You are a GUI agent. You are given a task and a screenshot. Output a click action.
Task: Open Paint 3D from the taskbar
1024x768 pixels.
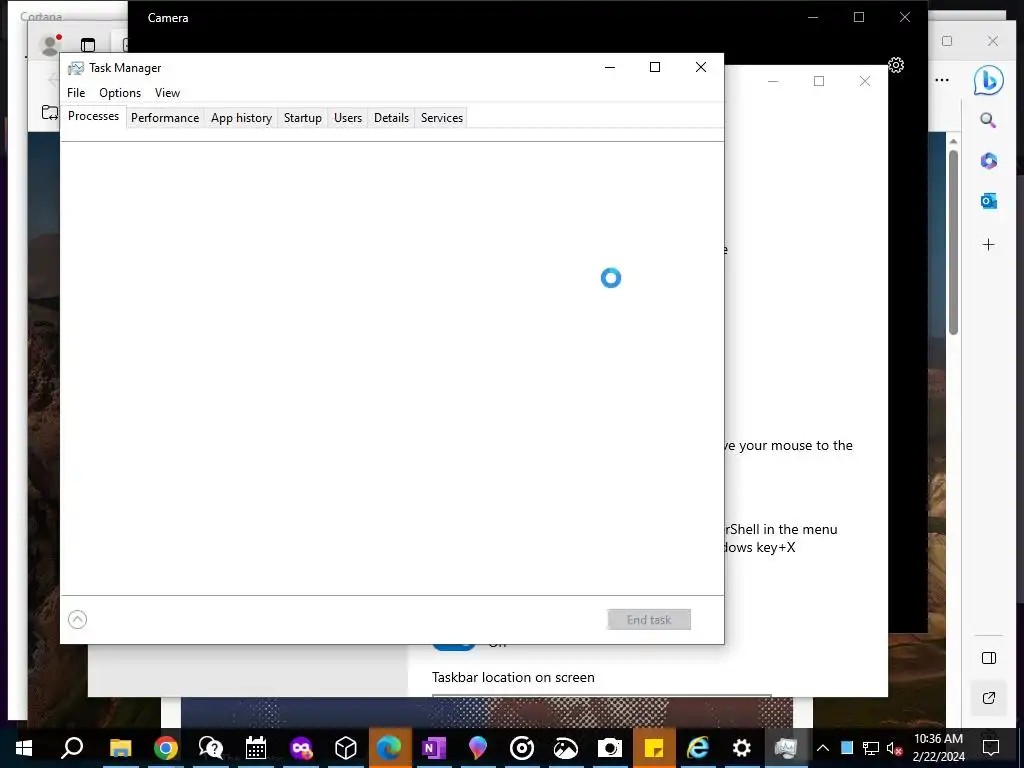click(x=477, y=748)
